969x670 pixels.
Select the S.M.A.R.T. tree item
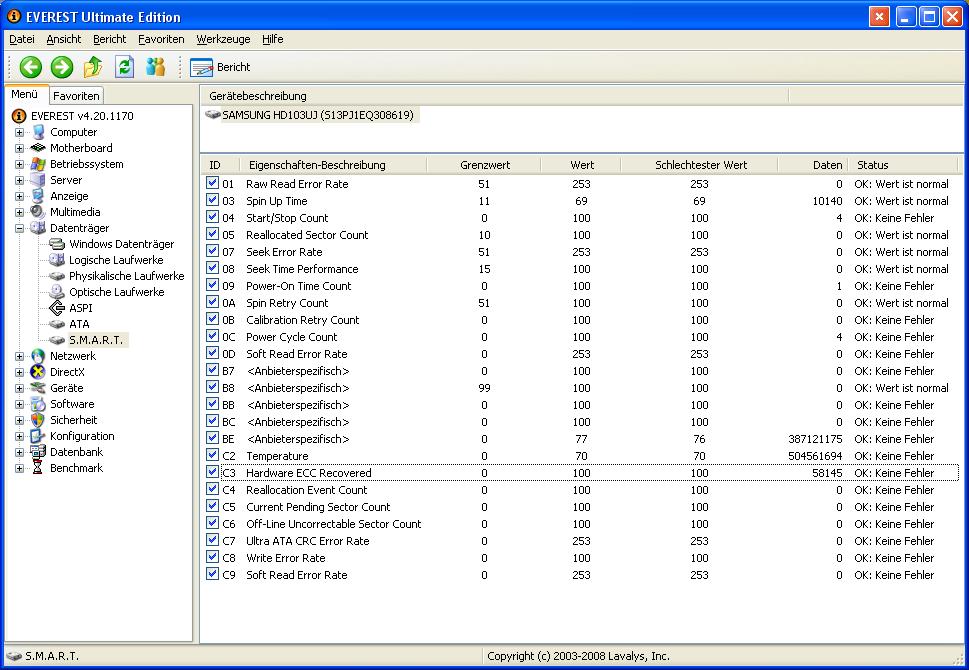click(96, 340)
